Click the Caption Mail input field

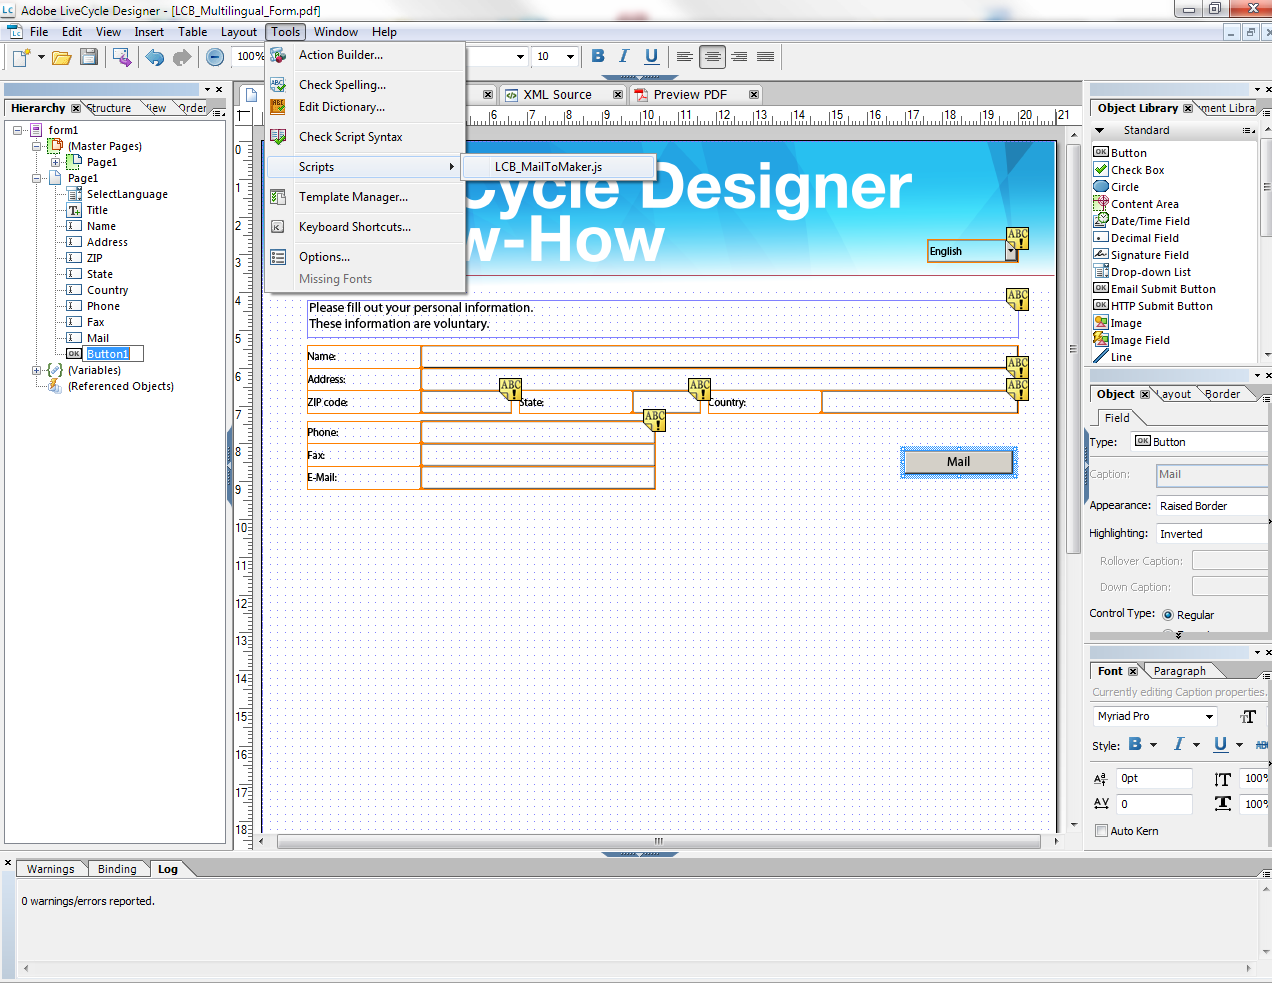coord(1211,475)
